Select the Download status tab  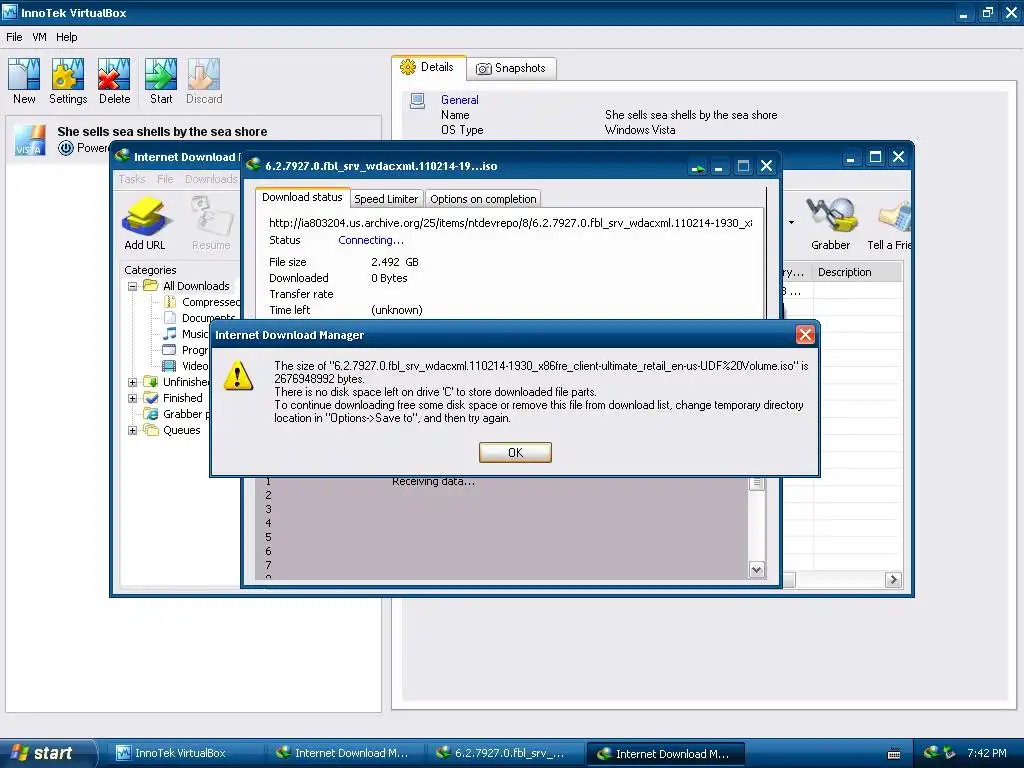pyautogui.click(x=302, y=197)
